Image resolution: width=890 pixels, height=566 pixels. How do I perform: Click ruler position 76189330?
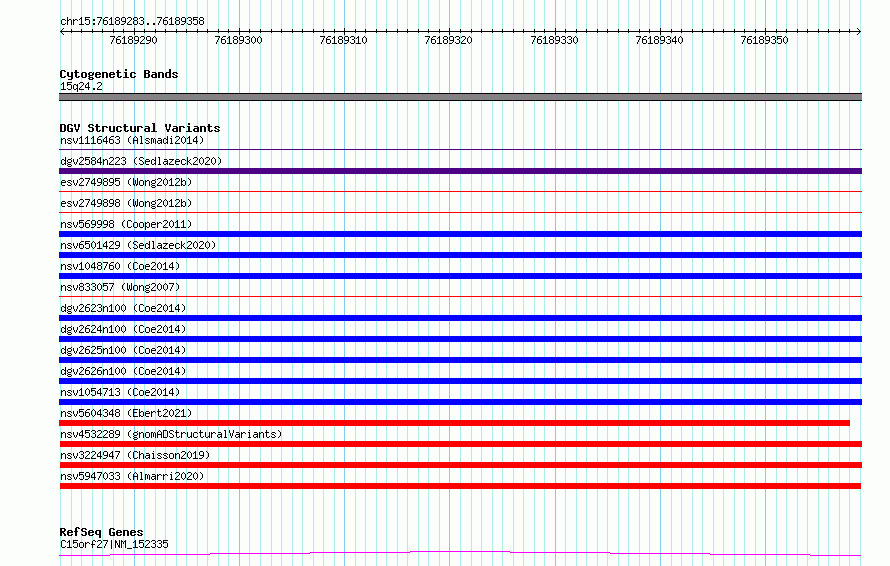pyautogui.click(x=554, y=40)
